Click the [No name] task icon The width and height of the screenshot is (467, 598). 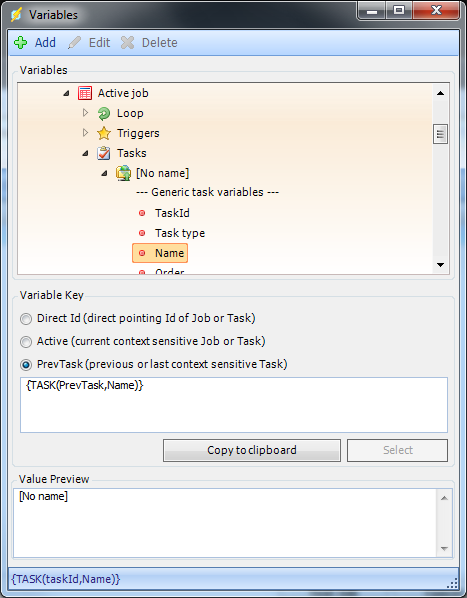tap(124, 173)
